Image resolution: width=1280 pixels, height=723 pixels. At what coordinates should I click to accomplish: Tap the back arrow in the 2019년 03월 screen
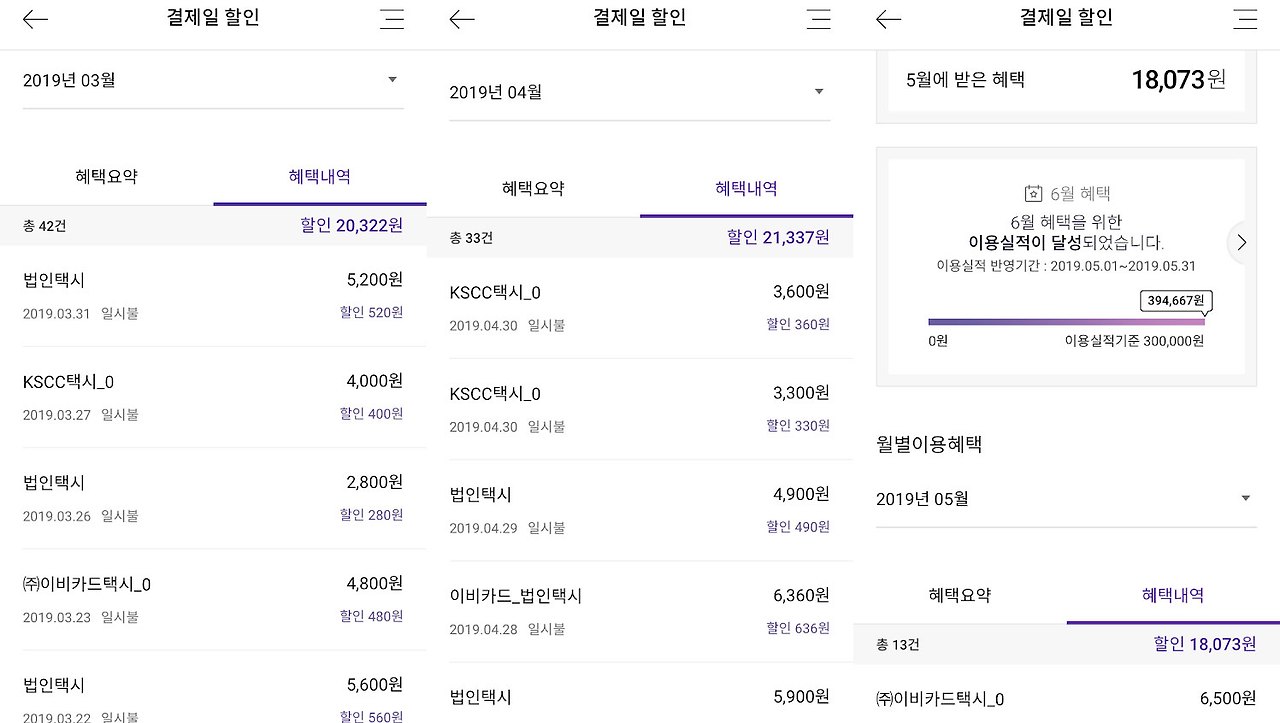coord(35,19)
